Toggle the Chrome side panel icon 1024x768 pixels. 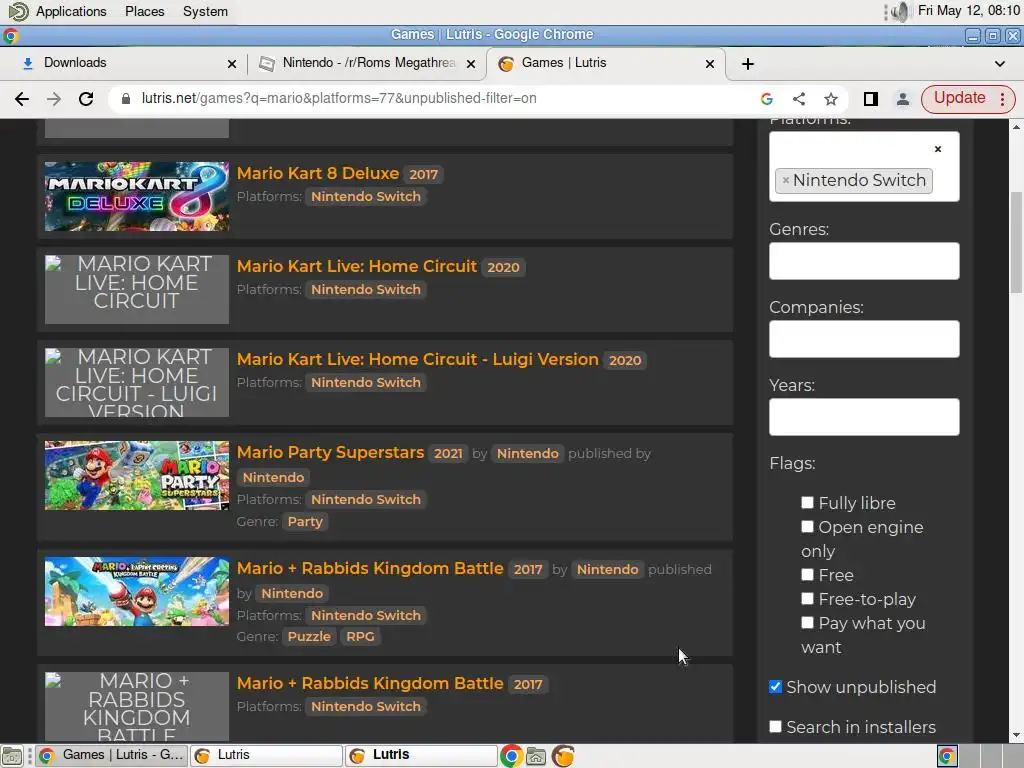tap(871, 99)
